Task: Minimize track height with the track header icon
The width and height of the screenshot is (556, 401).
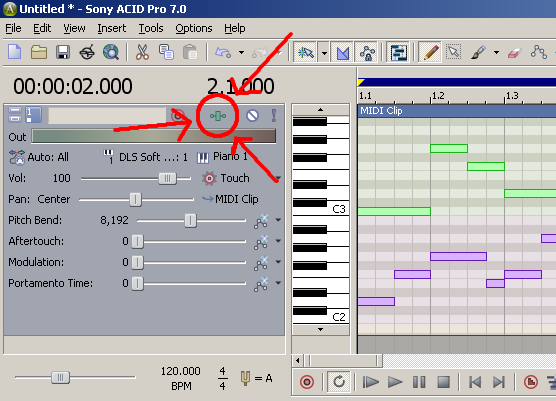Action: point(15,115)
